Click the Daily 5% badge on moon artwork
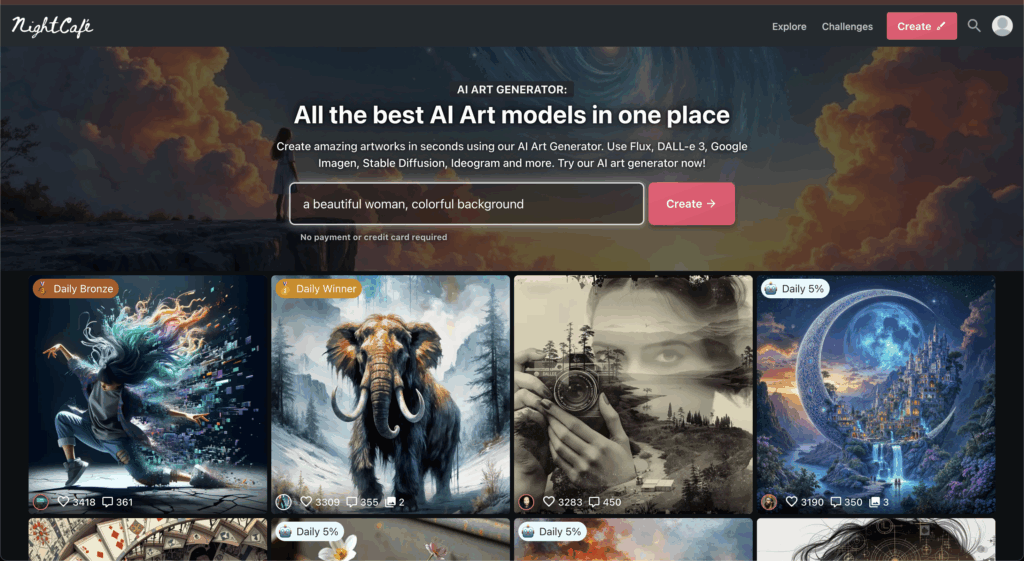Image resolution: width=1024 pixels, height=561 pixels. pyautogui.click(x=795, y=289)
